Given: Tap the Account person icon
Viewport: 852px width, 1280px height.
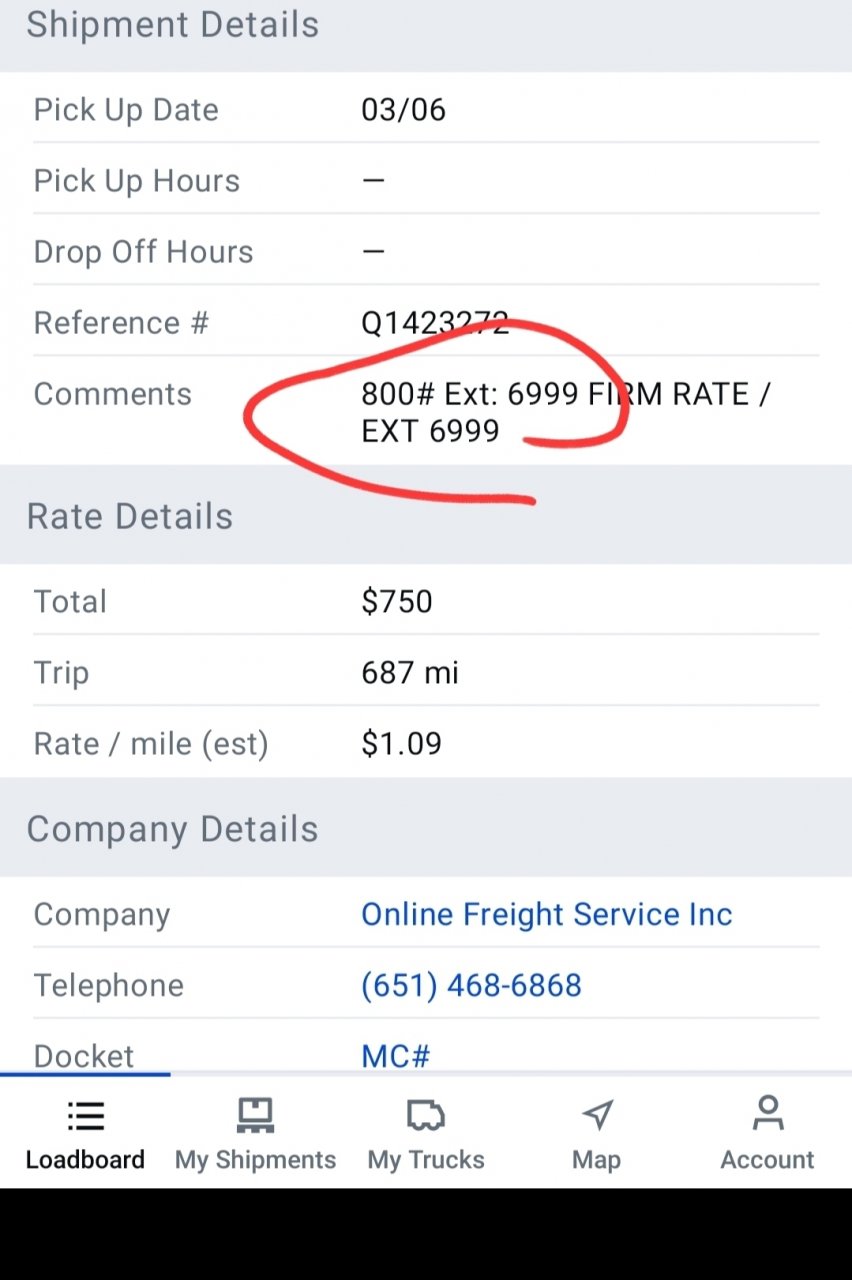Looking at the screenshot, I should (767, 1114).
